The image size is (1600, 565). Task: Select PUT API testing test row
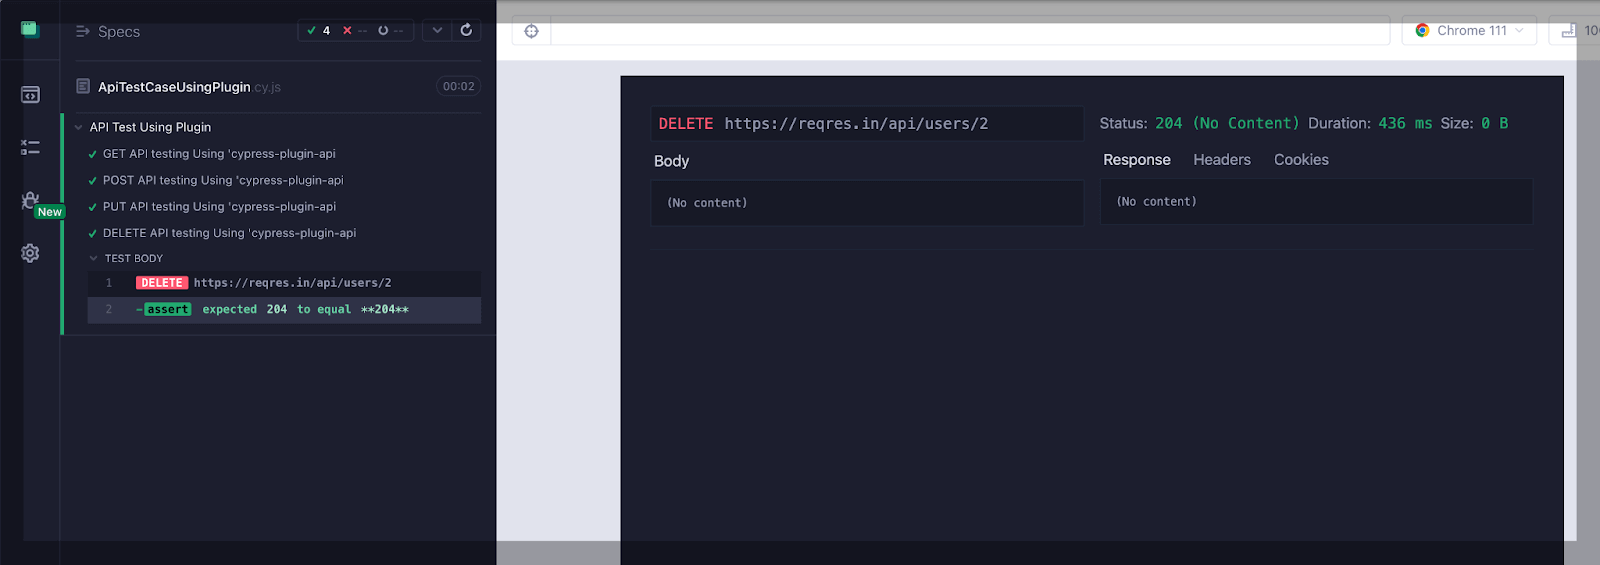click(272, 206)
